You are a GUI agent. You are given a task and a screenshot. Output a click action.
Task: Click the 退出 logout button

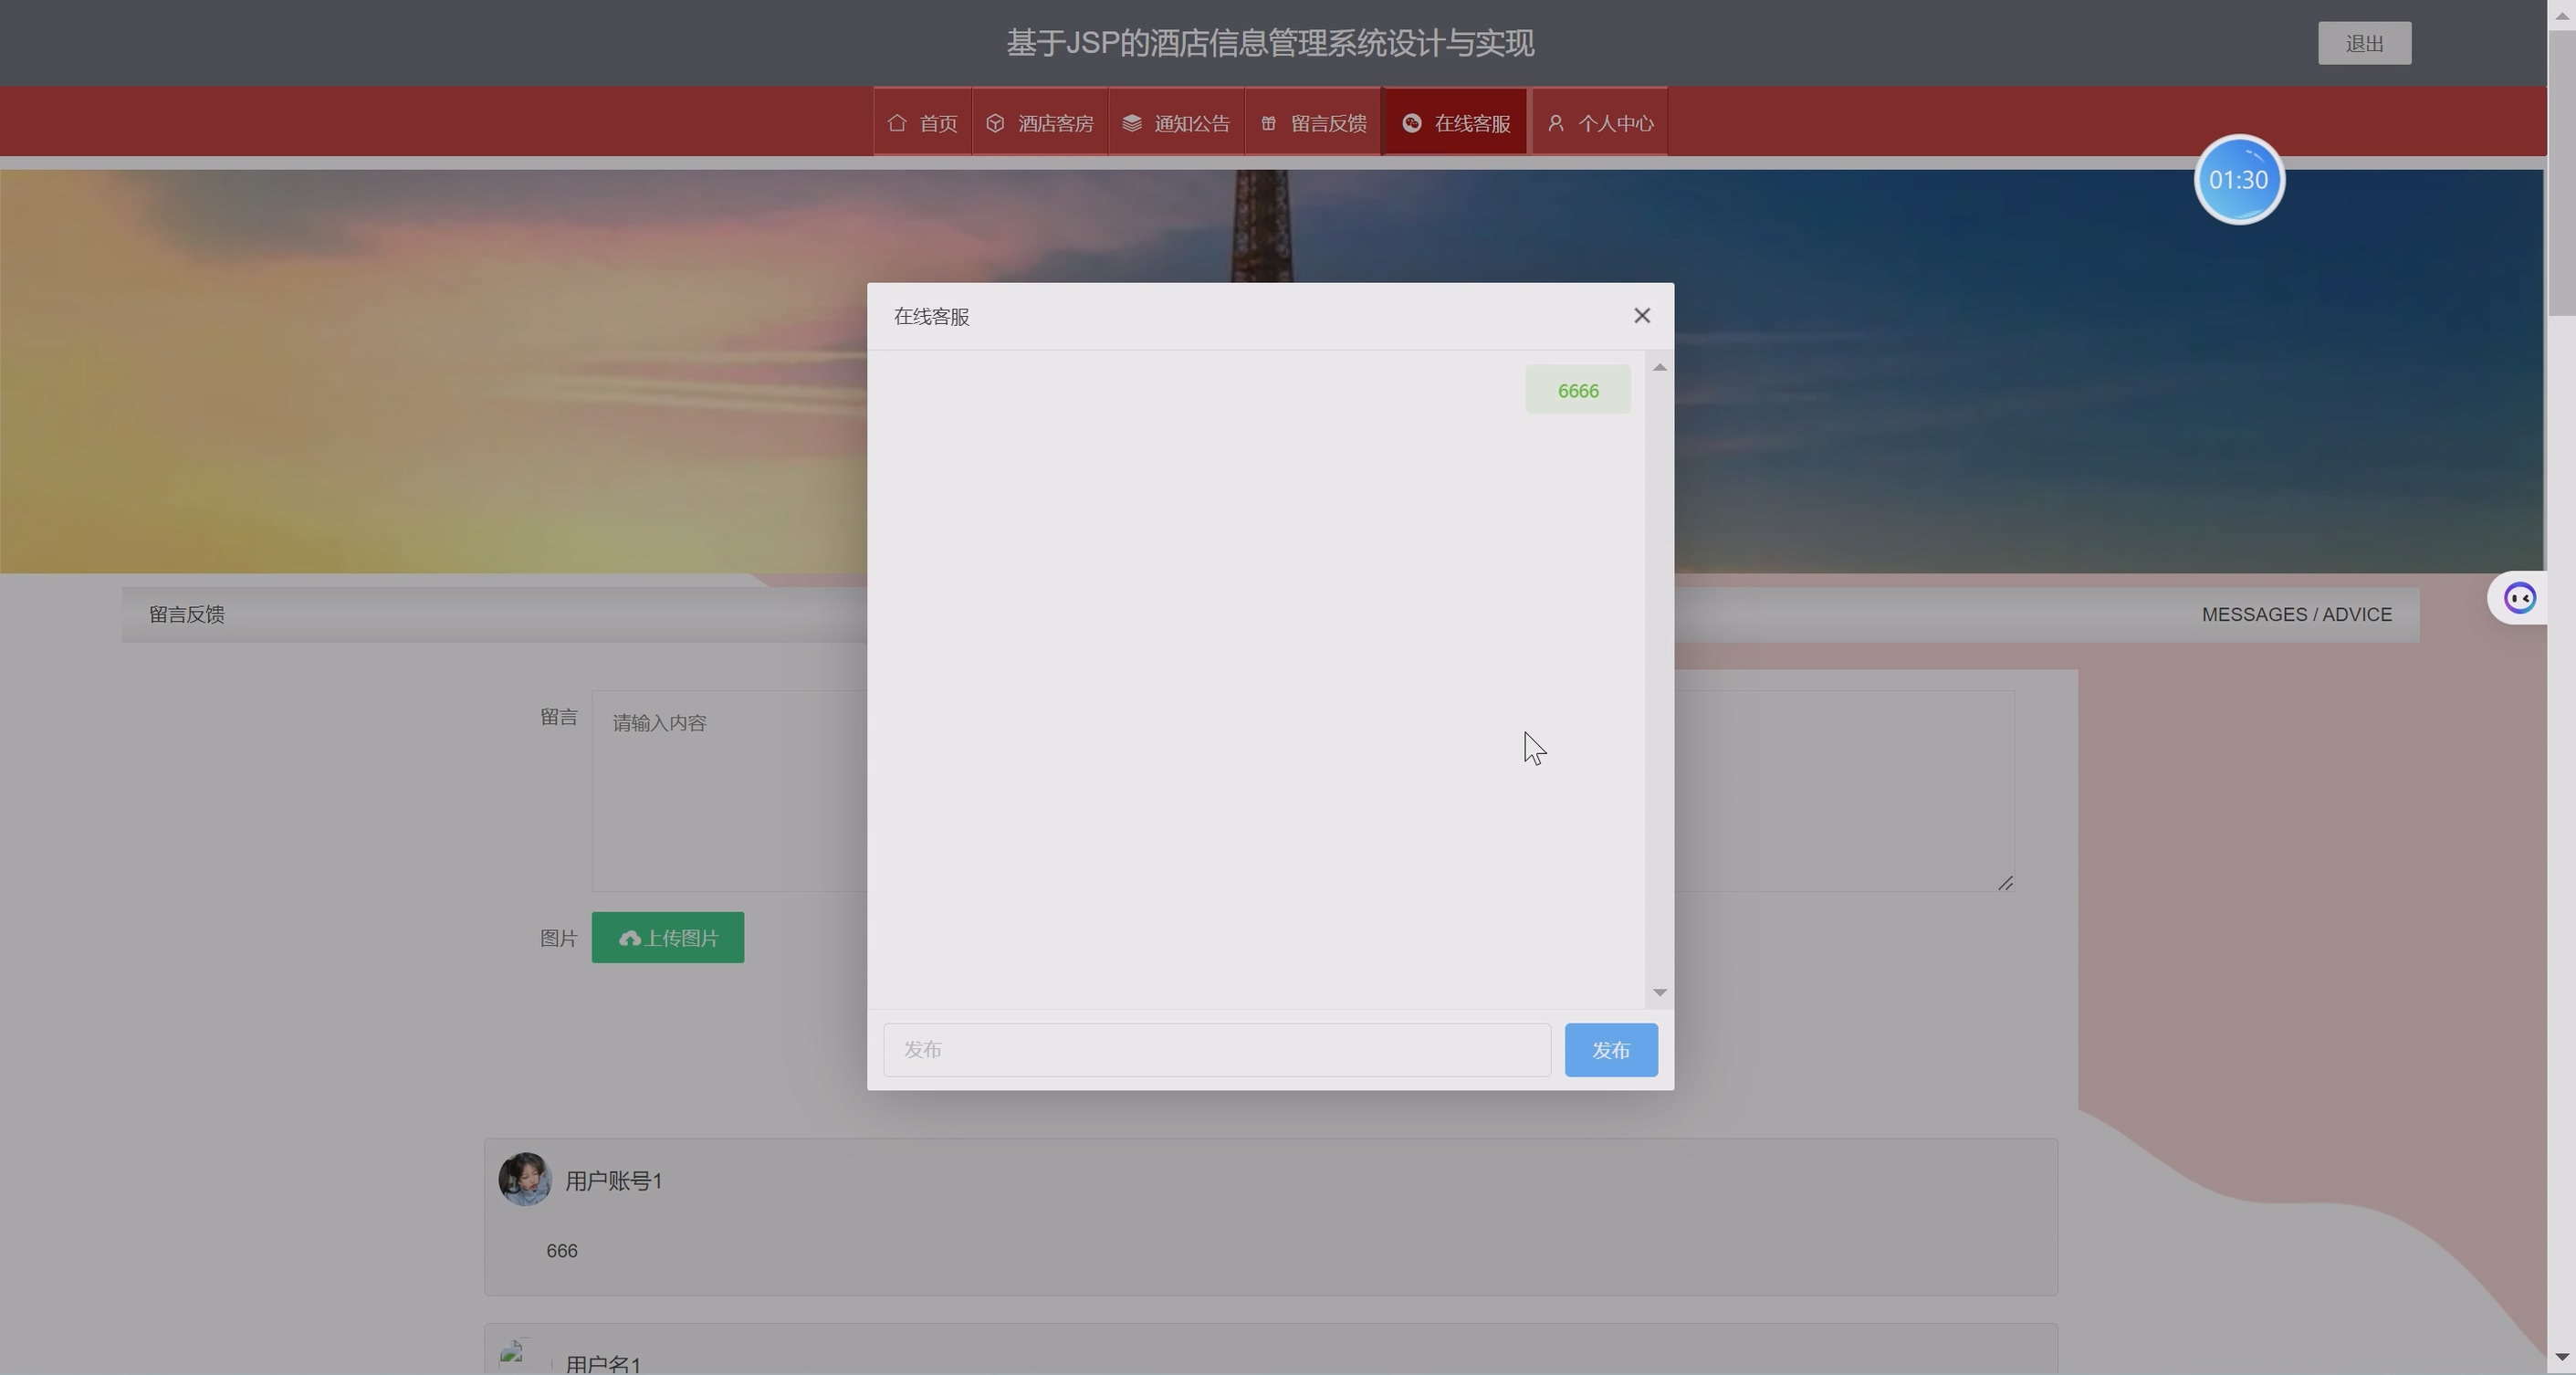(2365, 43)
